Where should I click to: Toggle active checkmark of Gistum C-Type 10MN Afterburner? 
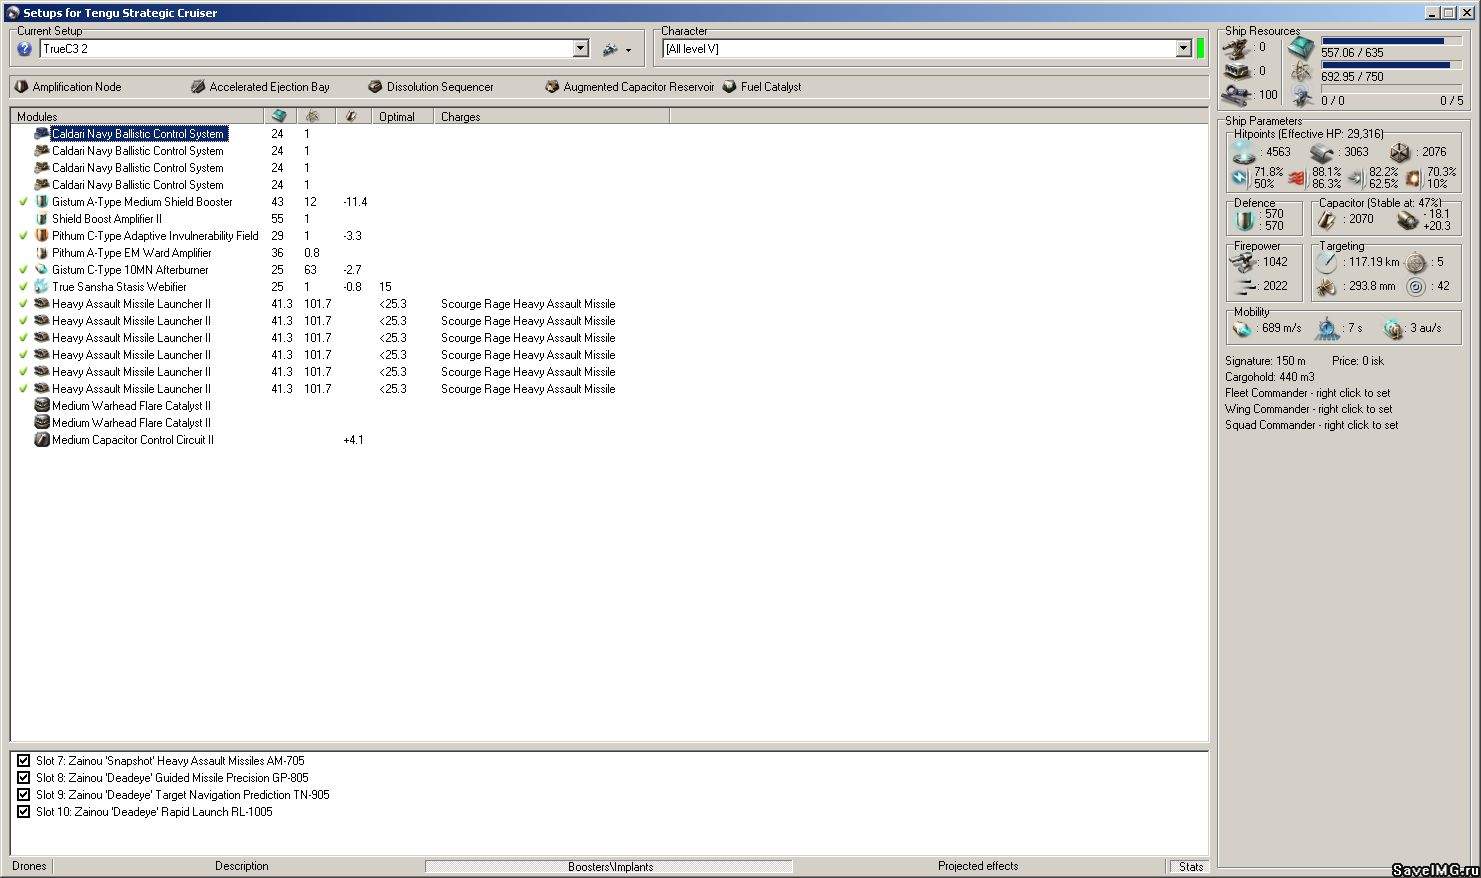coord(23,270)
